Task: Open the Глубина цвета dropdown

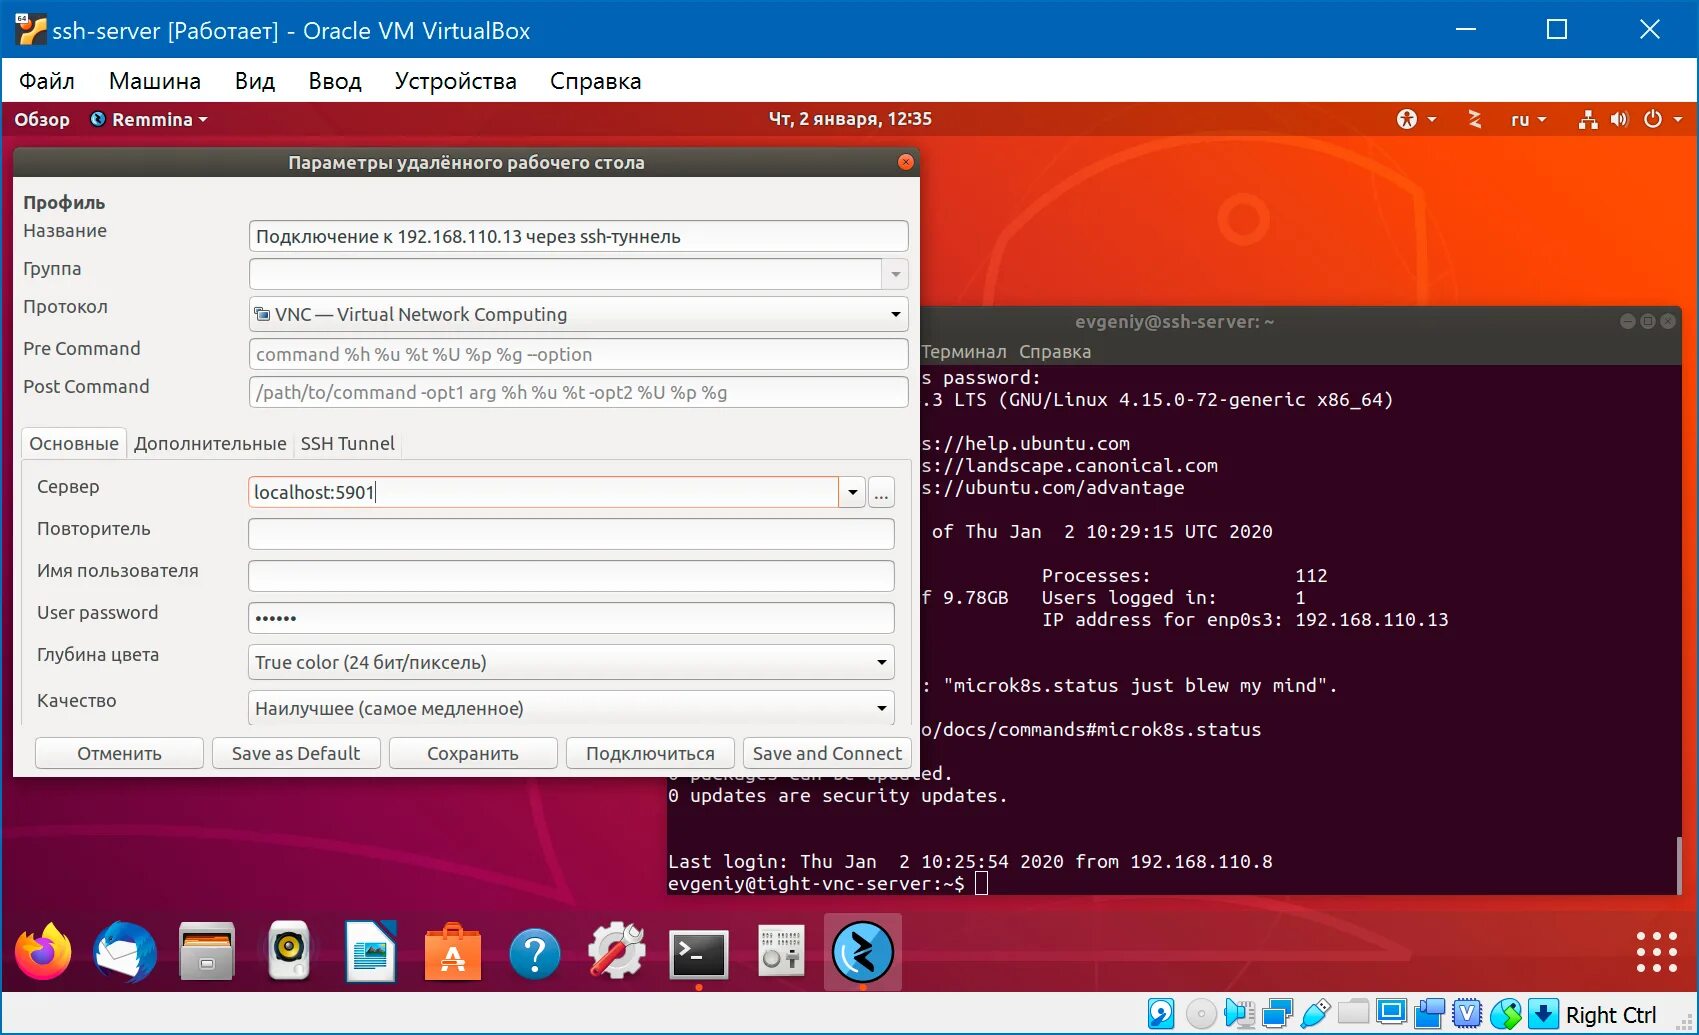Action: click(x=571, y=662)
